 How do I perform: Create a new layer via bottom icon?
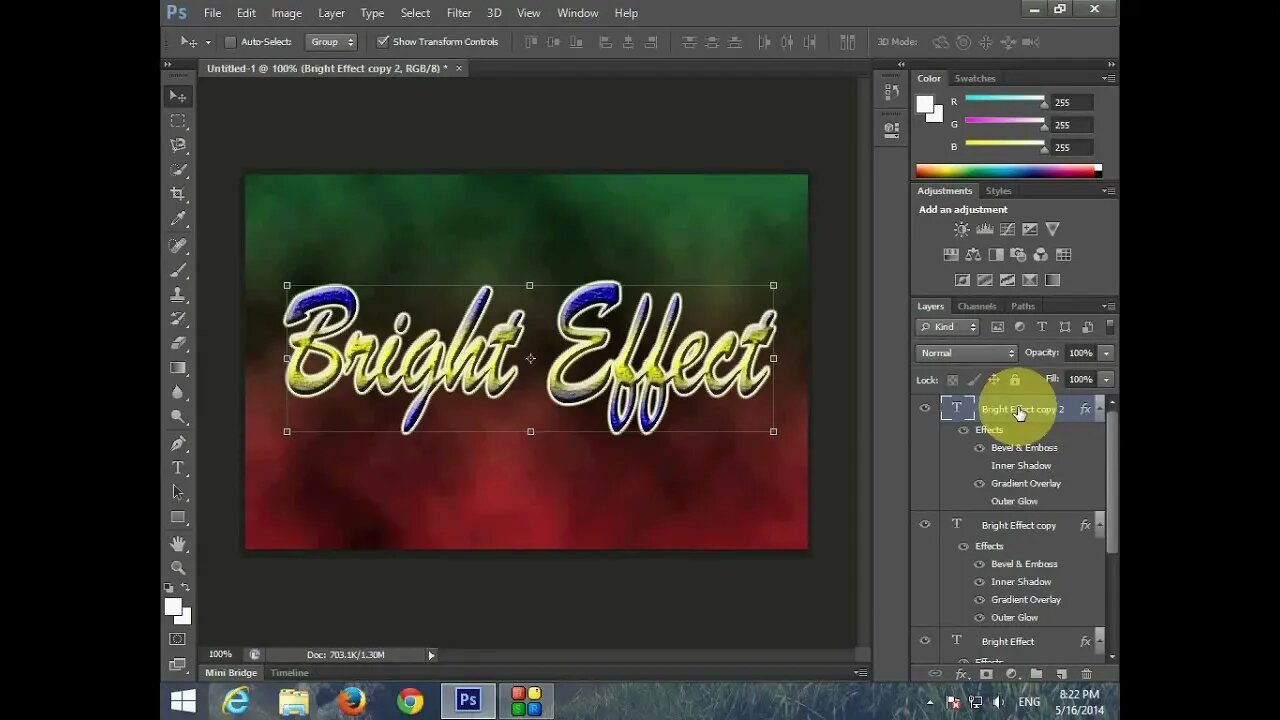pyautogui.click(x=1061, y=675)
